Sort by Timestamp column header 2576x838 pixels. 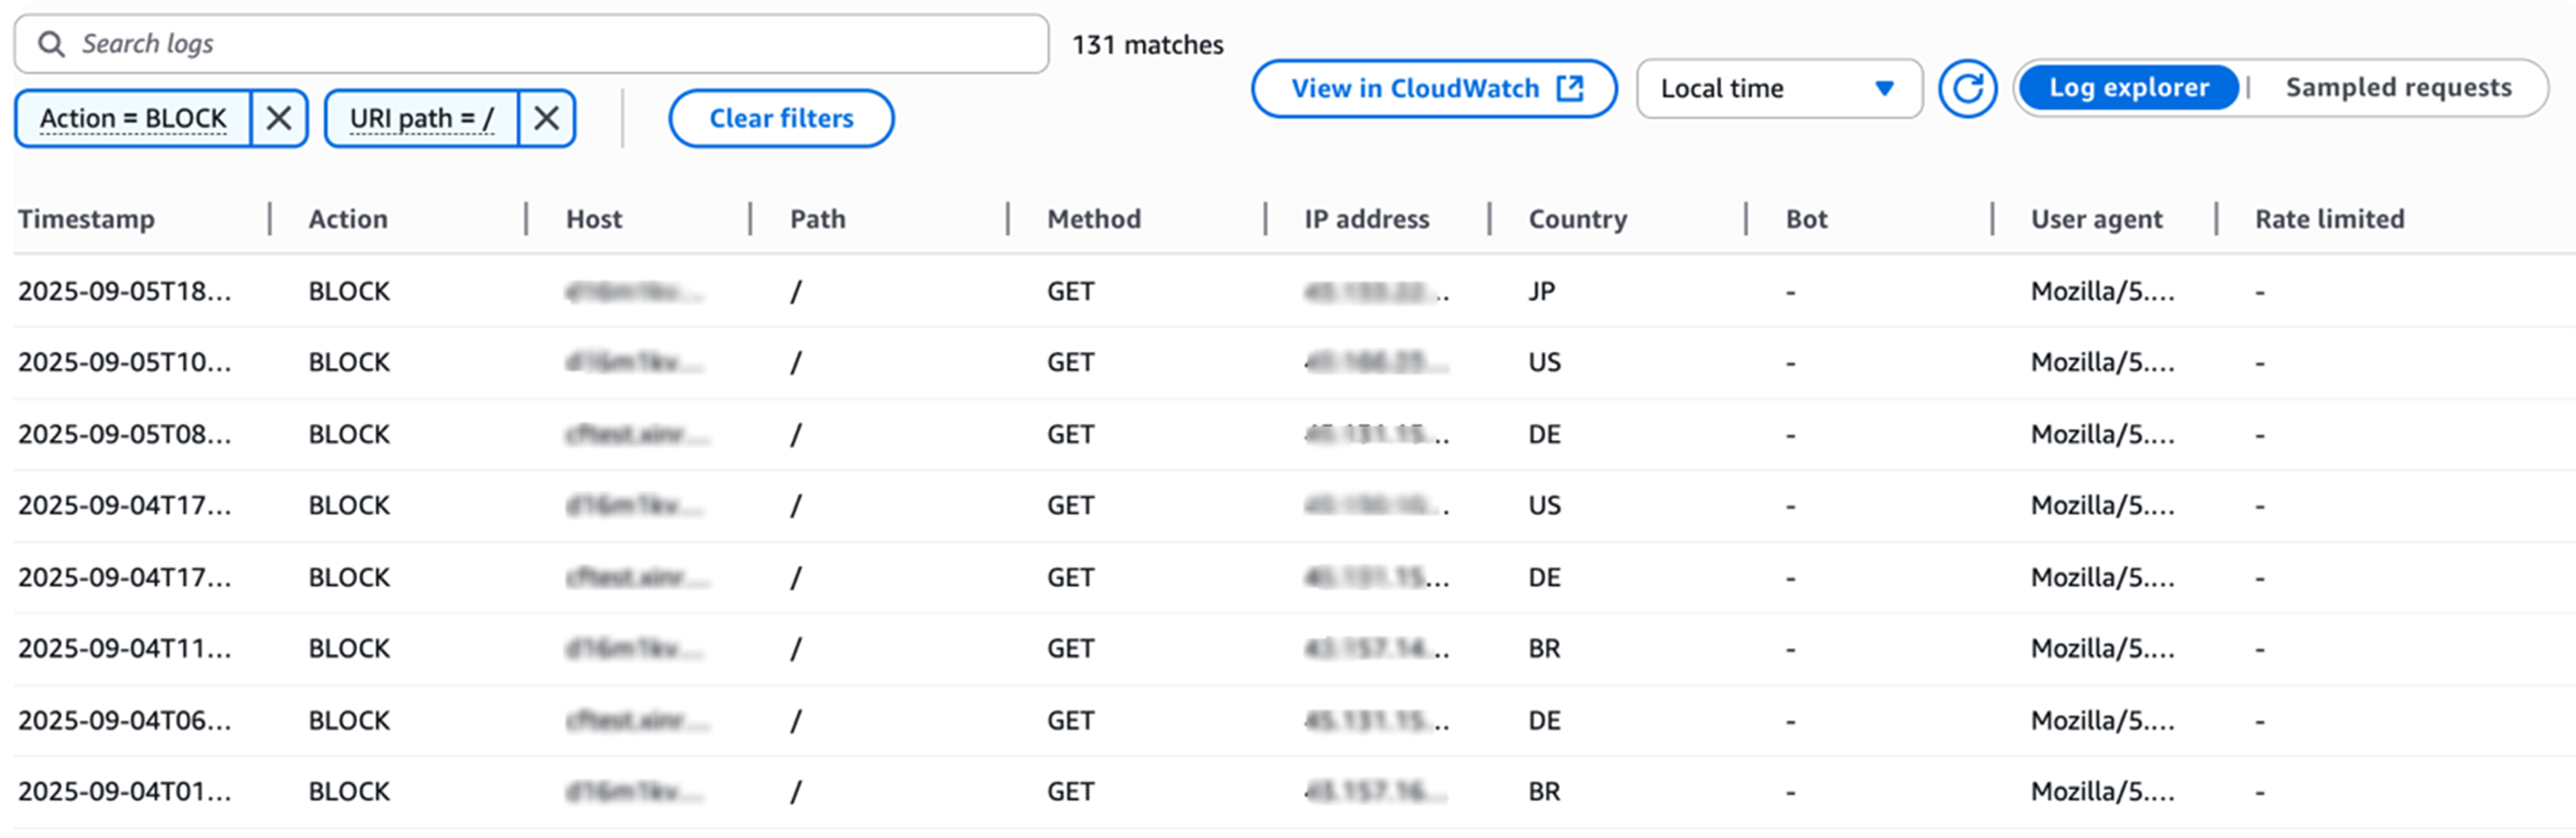[x=86, y=219]
